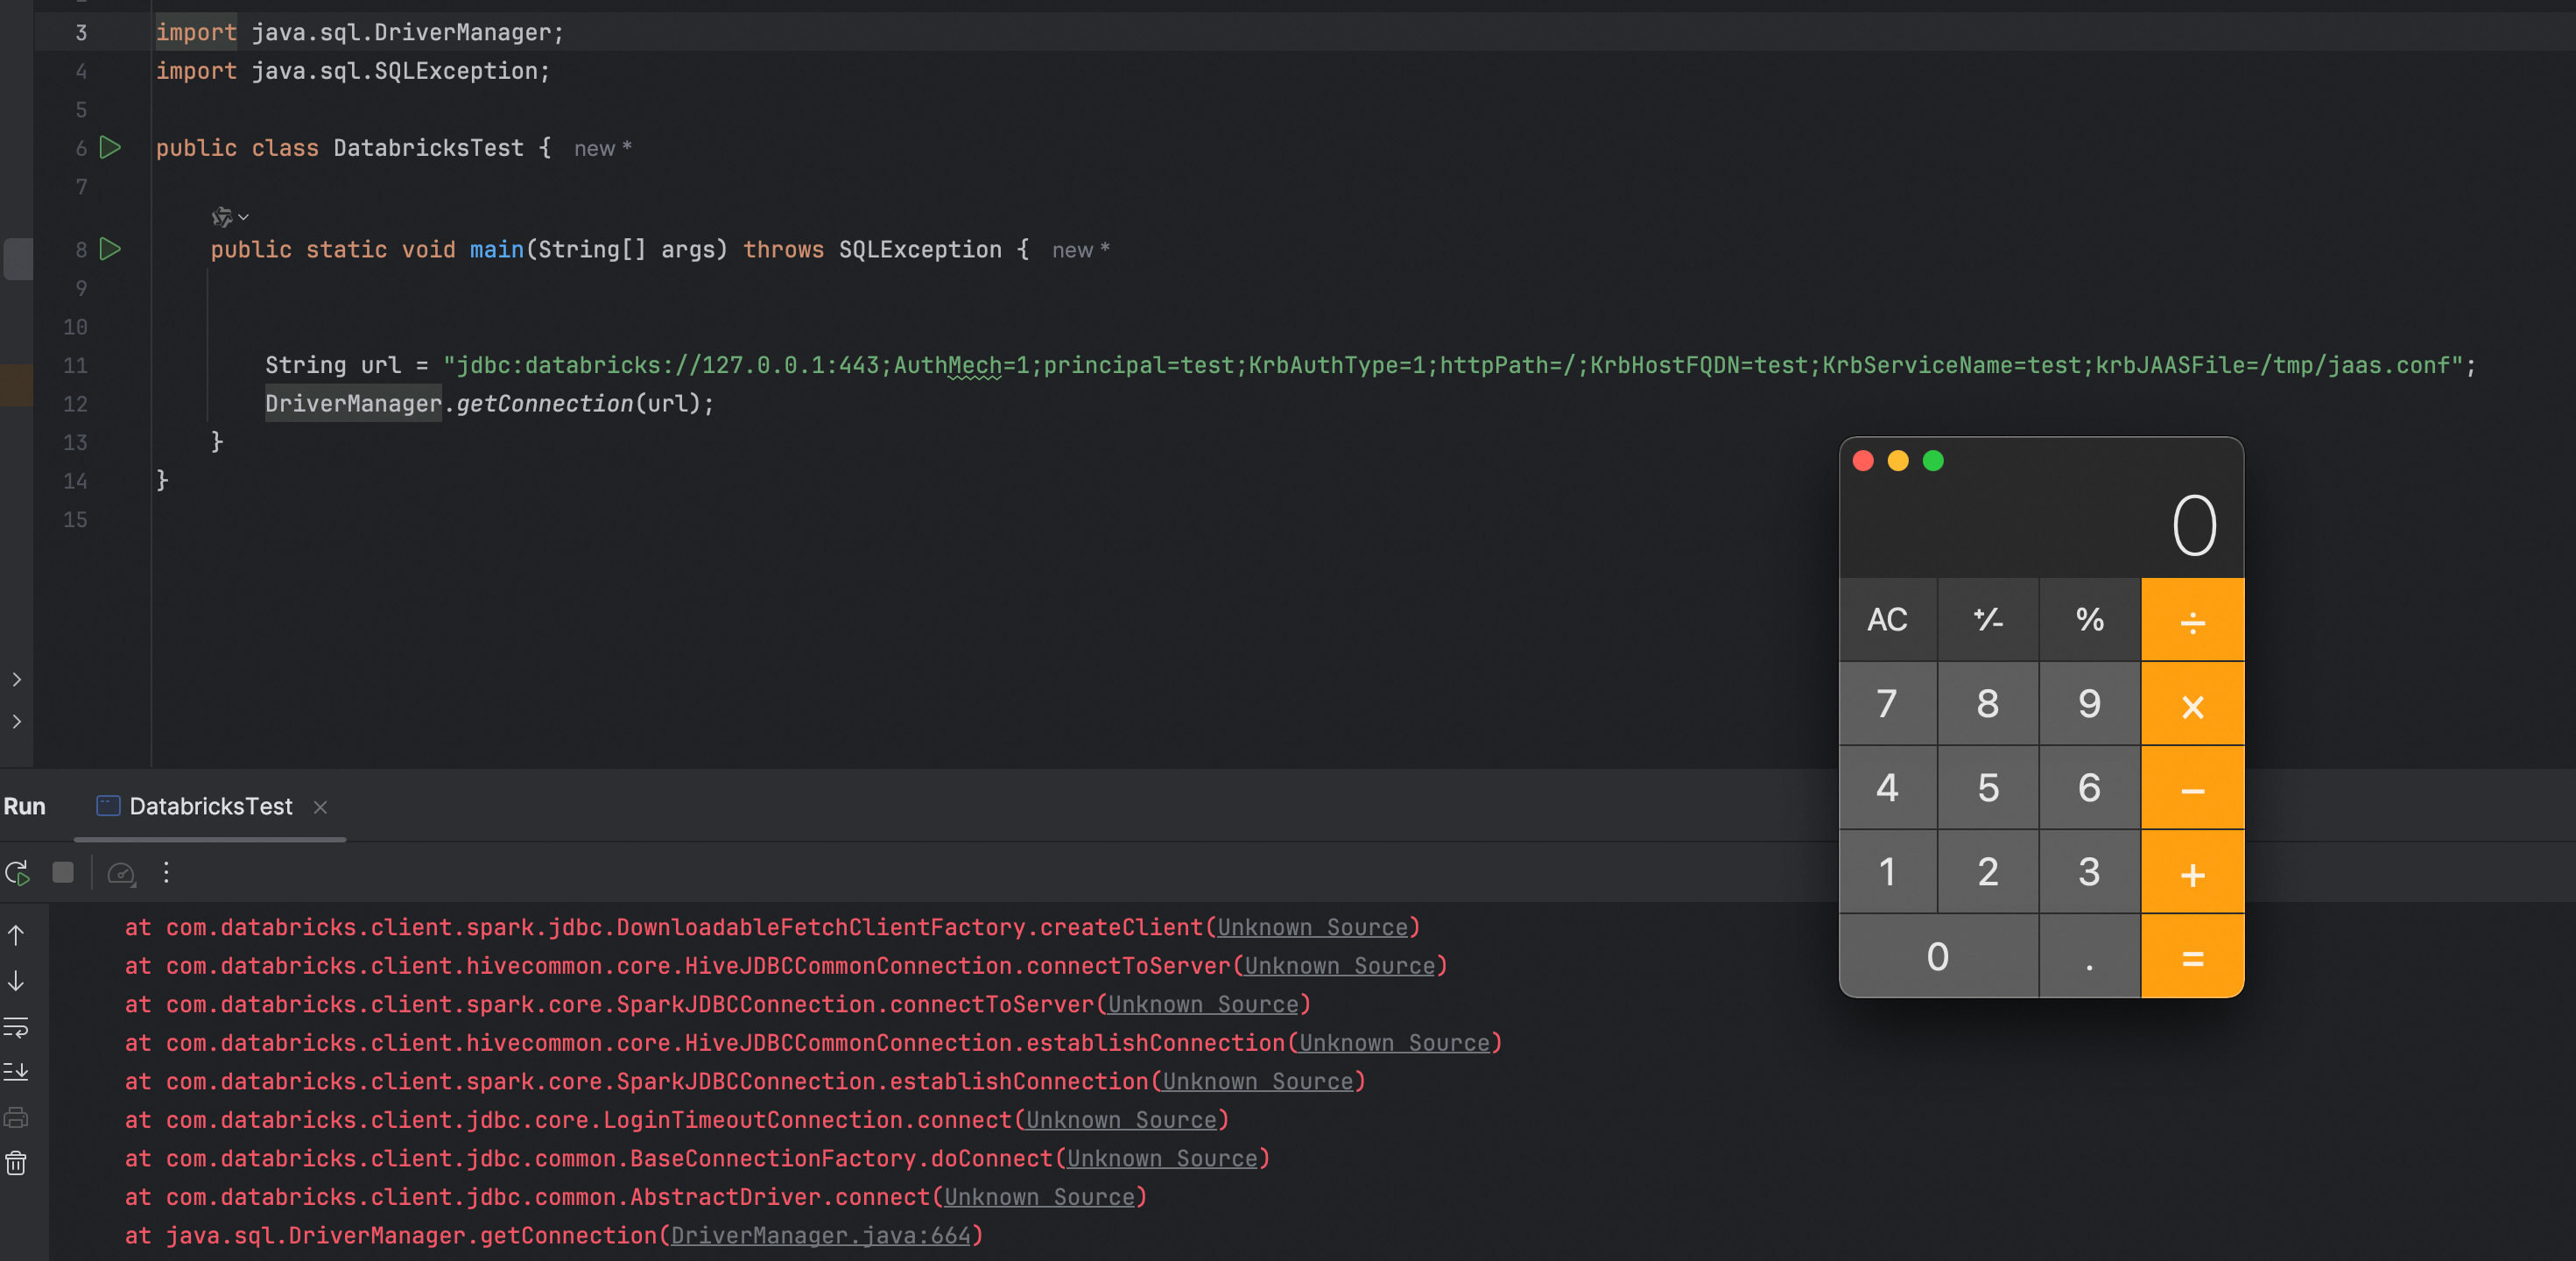2576x1261 pixels.
Task: Close the Calculator window with red button
Action: pyautogui.click(x=1863, y=461)
